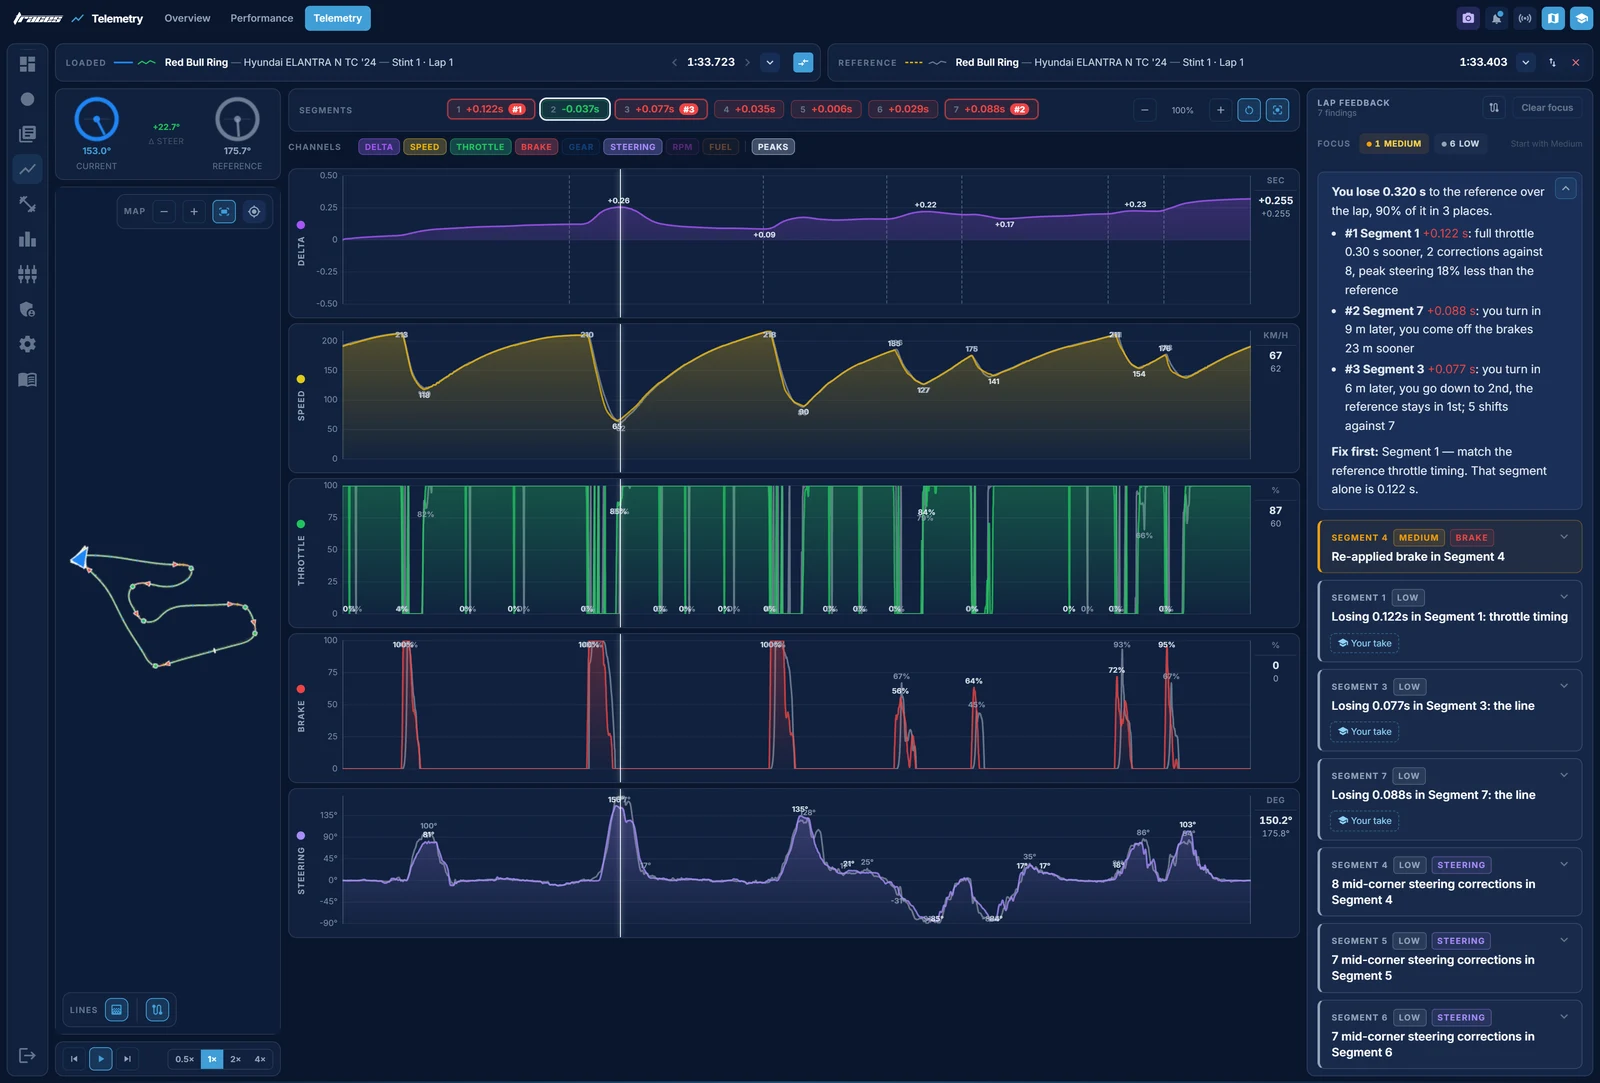
Task: Click the map center target icon
Action: [254, 211]
